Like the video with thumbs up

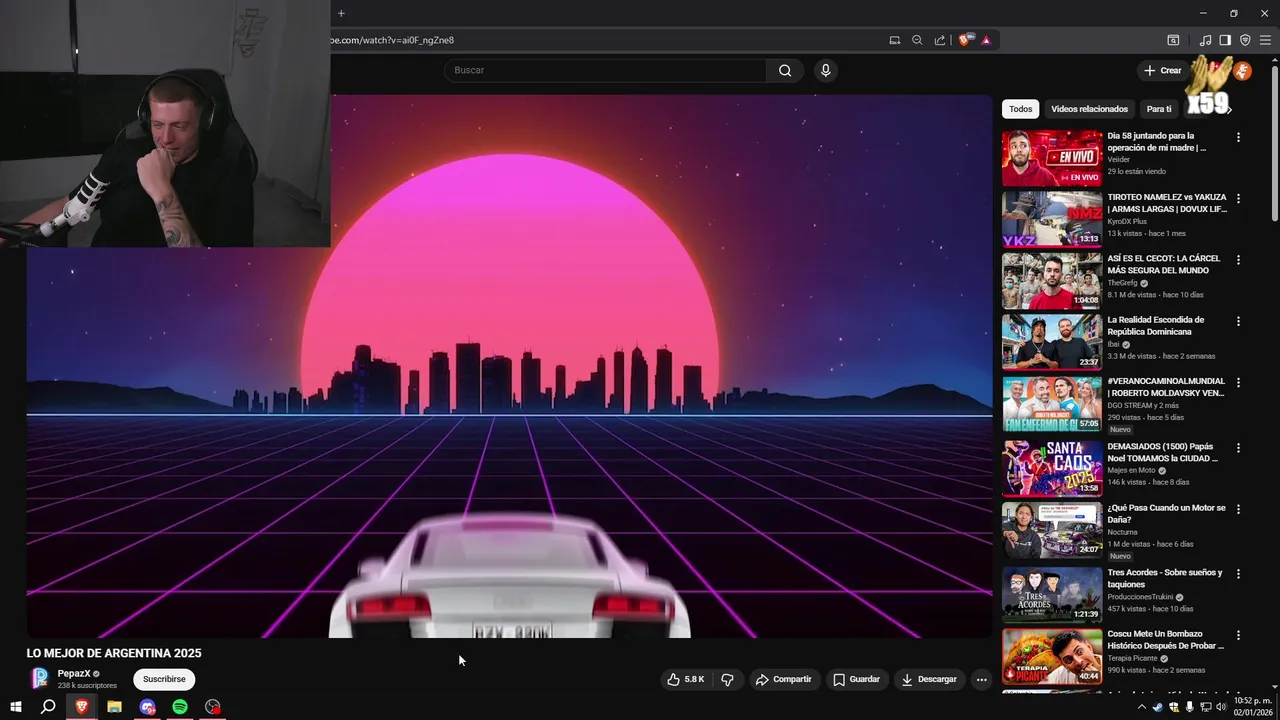point(686,679)
